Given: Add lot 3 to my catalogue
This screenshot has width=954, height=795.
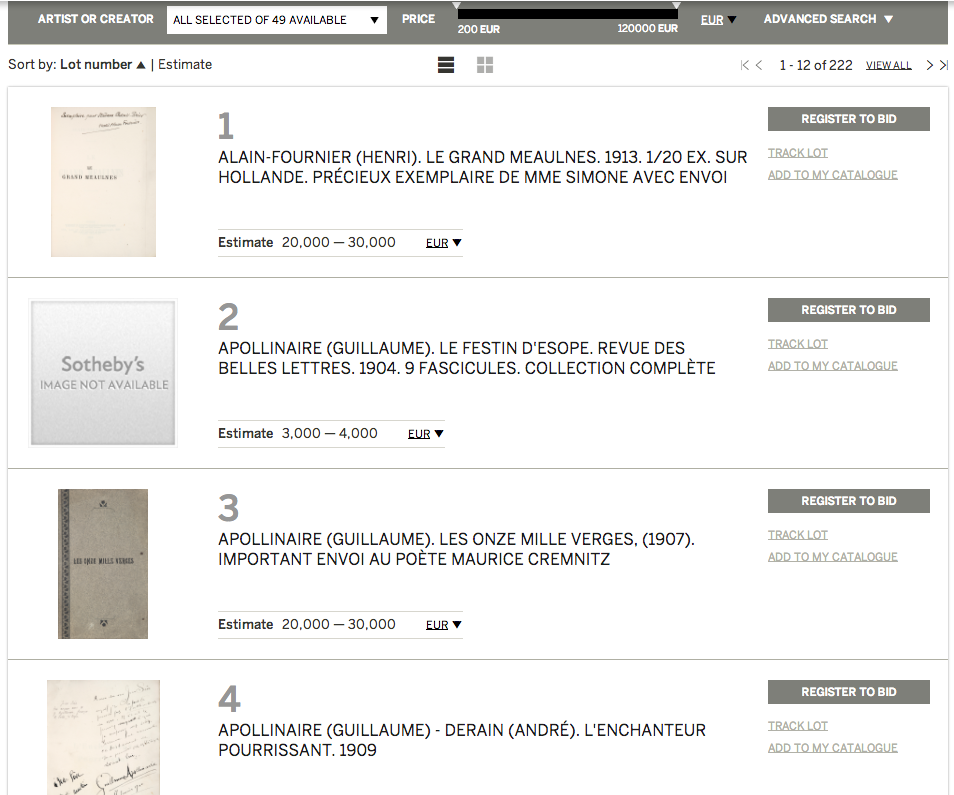Looking at the screenshot, I should [832, 557].
